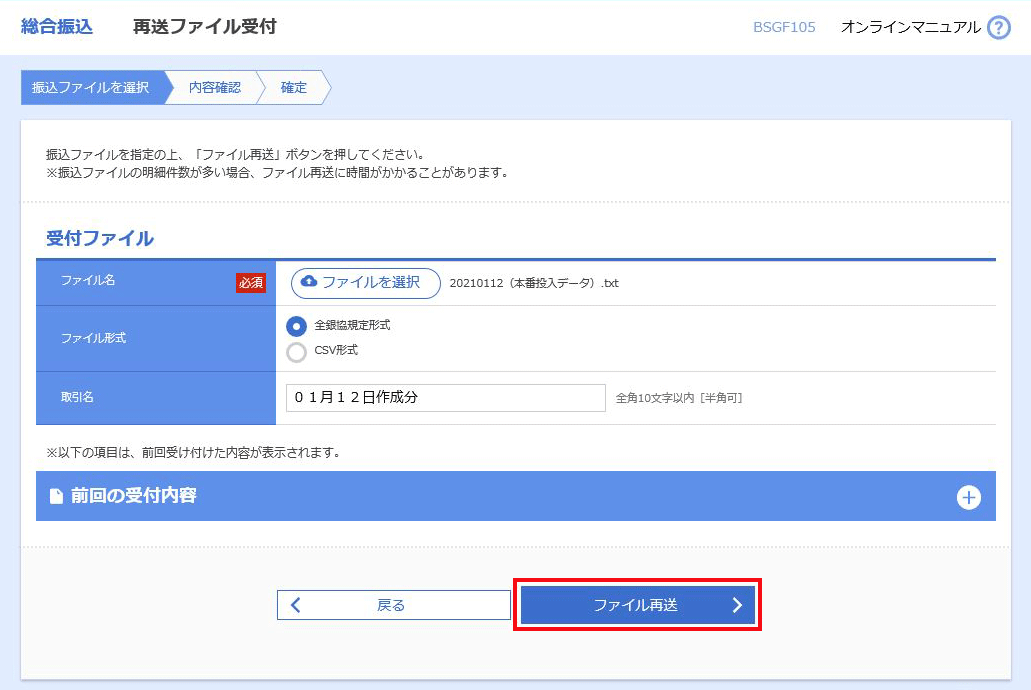Click into the 取引名 text field
The width and height of the screenshot is (1031, 690).
(x=445, y=397)
